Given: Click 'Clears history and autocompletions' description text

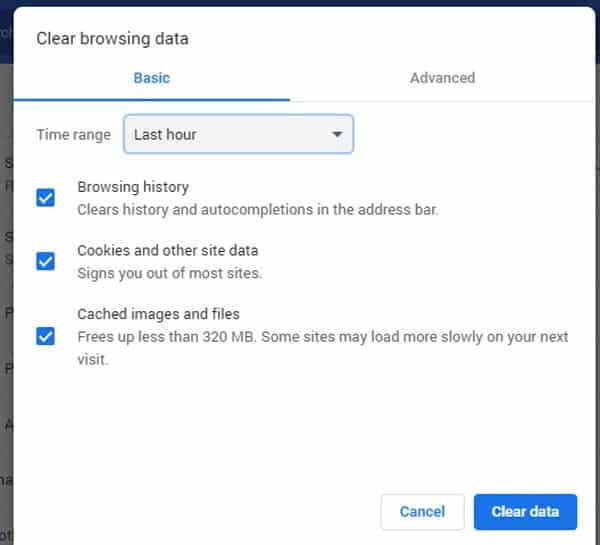Looking at the screenshot, I should [258, 210].
